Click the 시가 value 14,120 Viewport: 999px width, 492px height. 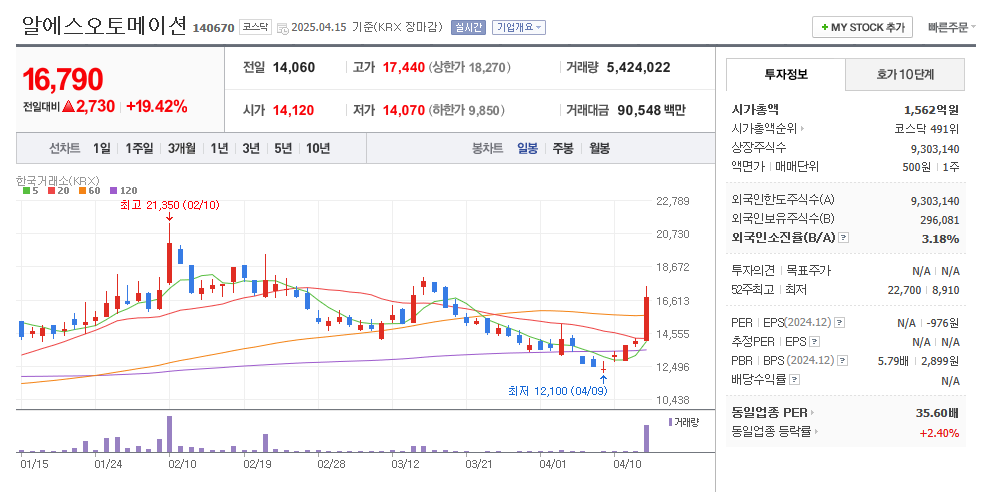(293, 110)
